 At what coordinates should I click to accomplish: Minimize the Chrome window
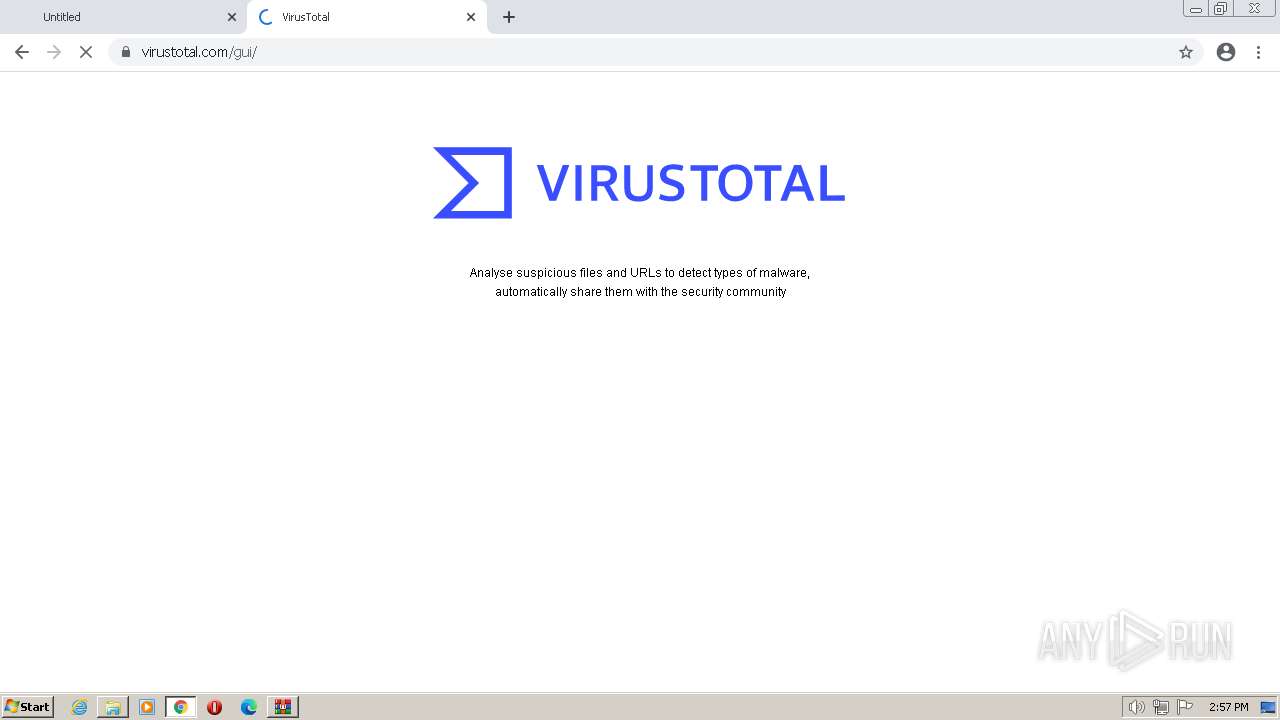click(x=1196, y=8)
